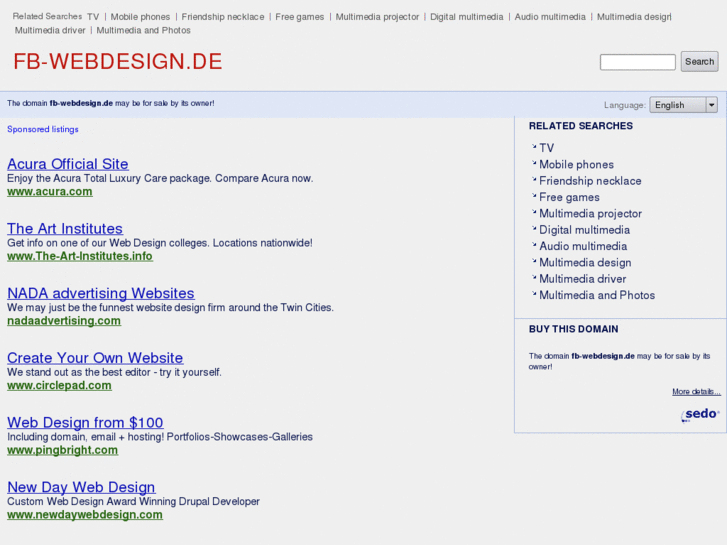Screen dimensions: 727x545
Task: Click the arrow bullet beside Mobile phones
Action: (534, 163)
